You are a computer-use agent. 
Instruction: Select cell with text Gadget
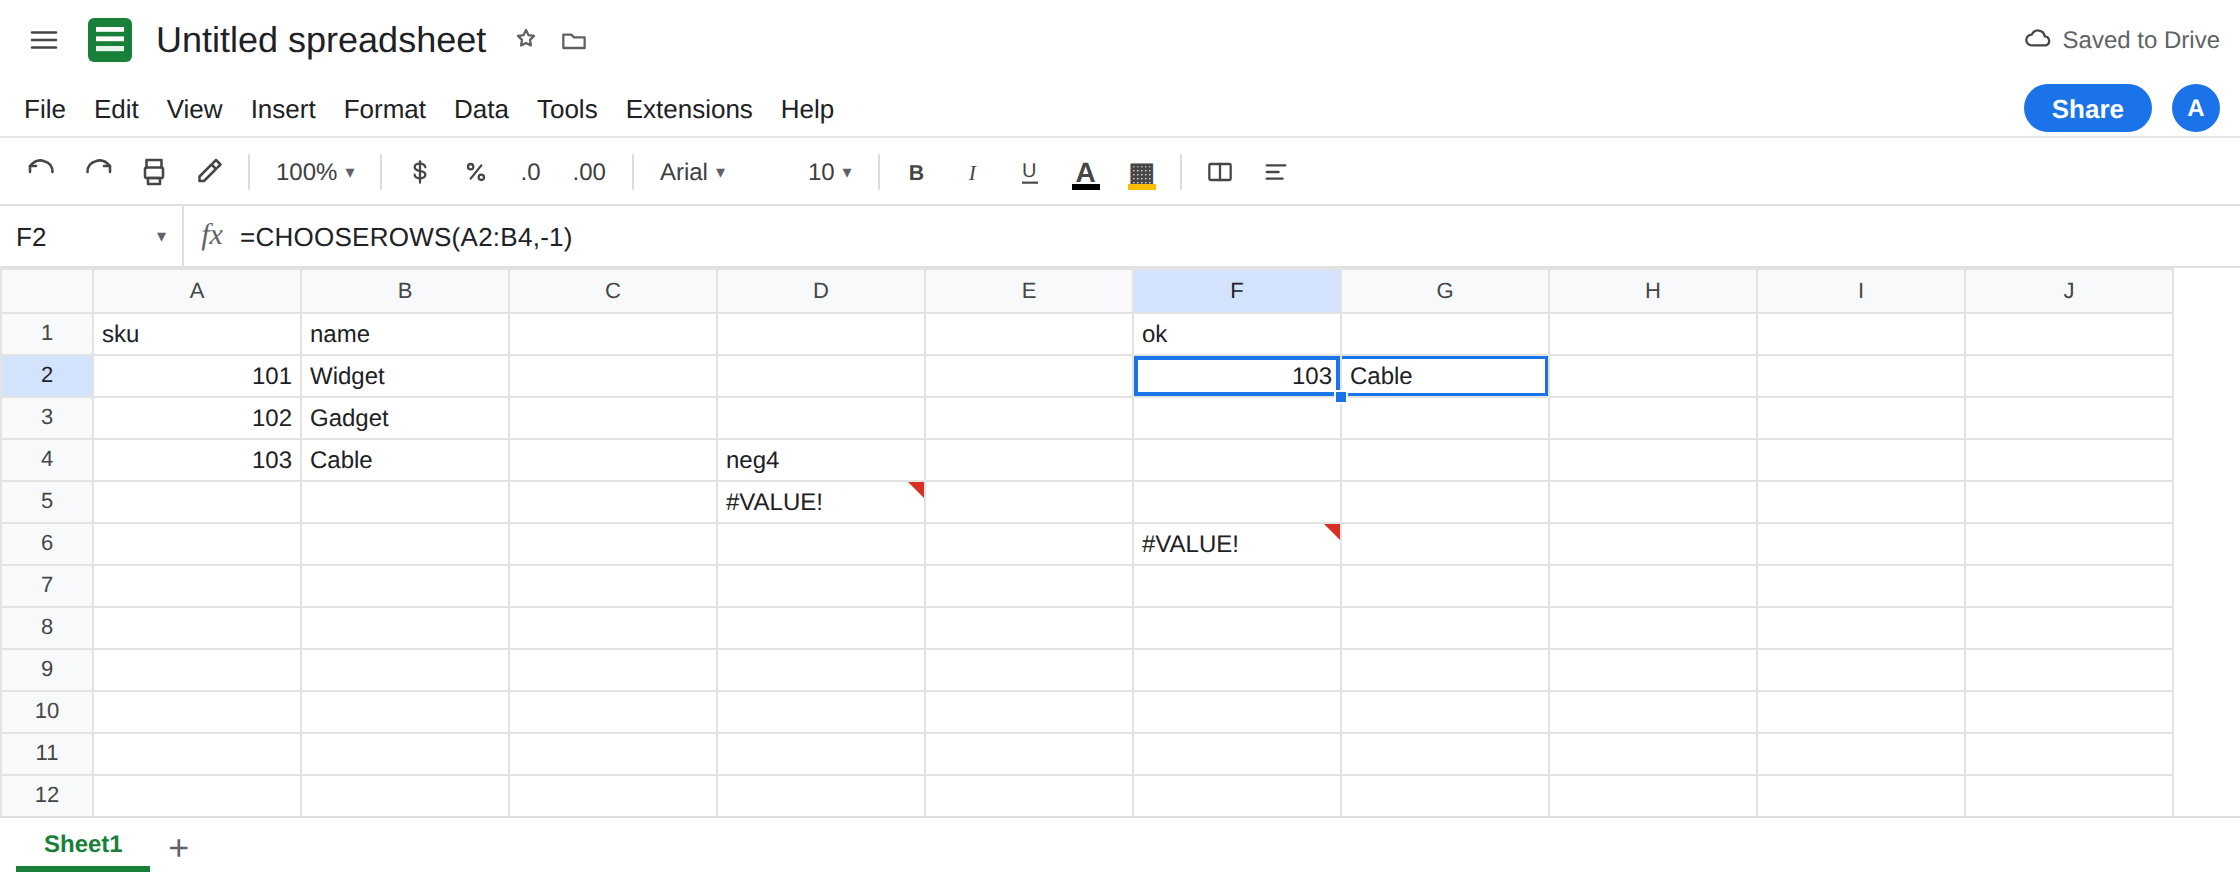pos(405,418)
